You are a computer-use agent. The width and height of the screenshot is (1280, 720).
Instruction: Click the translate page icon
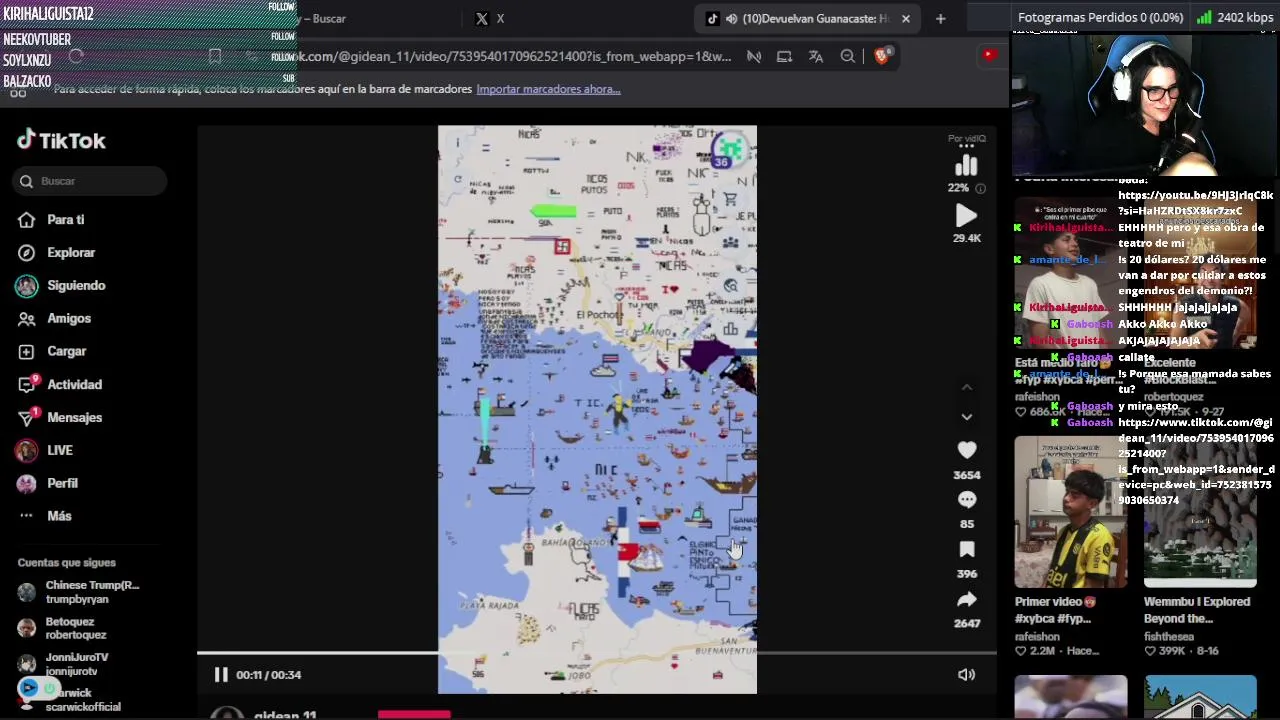click(x=816, y=56)
